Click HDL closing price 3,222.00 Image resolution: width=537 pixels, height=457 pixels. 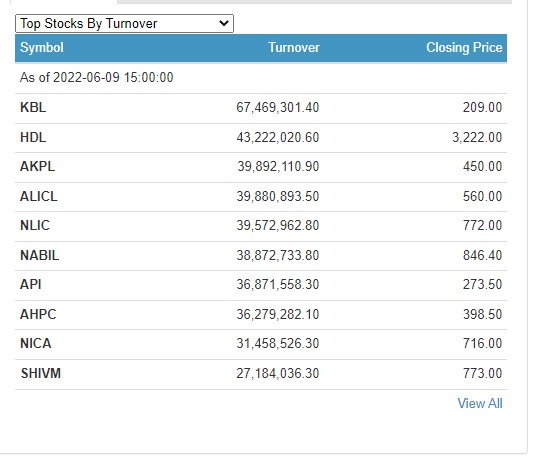click(x=477, y=138)
